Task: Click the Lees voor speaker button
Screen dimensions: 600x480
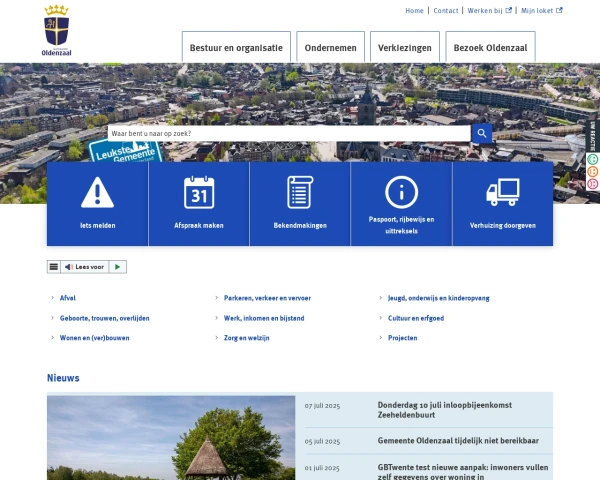Action: pyautogui.click(x=85, y=267)
